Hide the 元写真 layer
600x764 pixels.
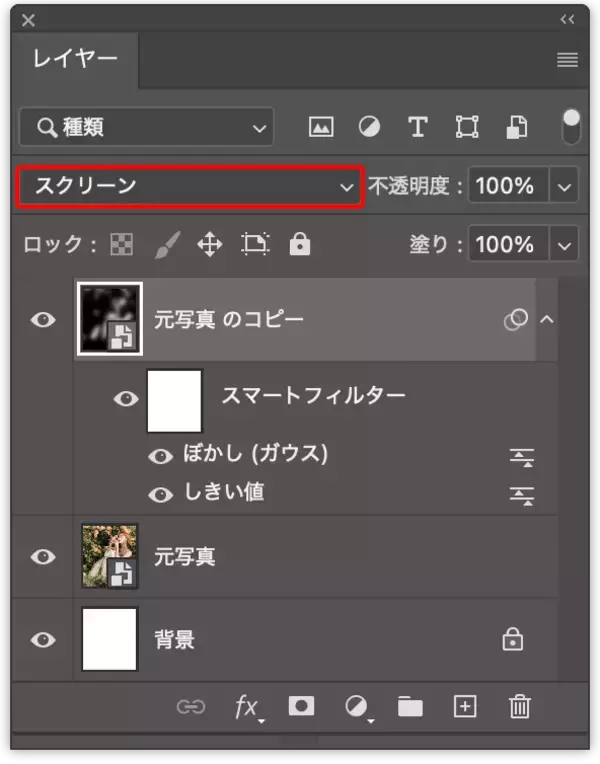43,556
